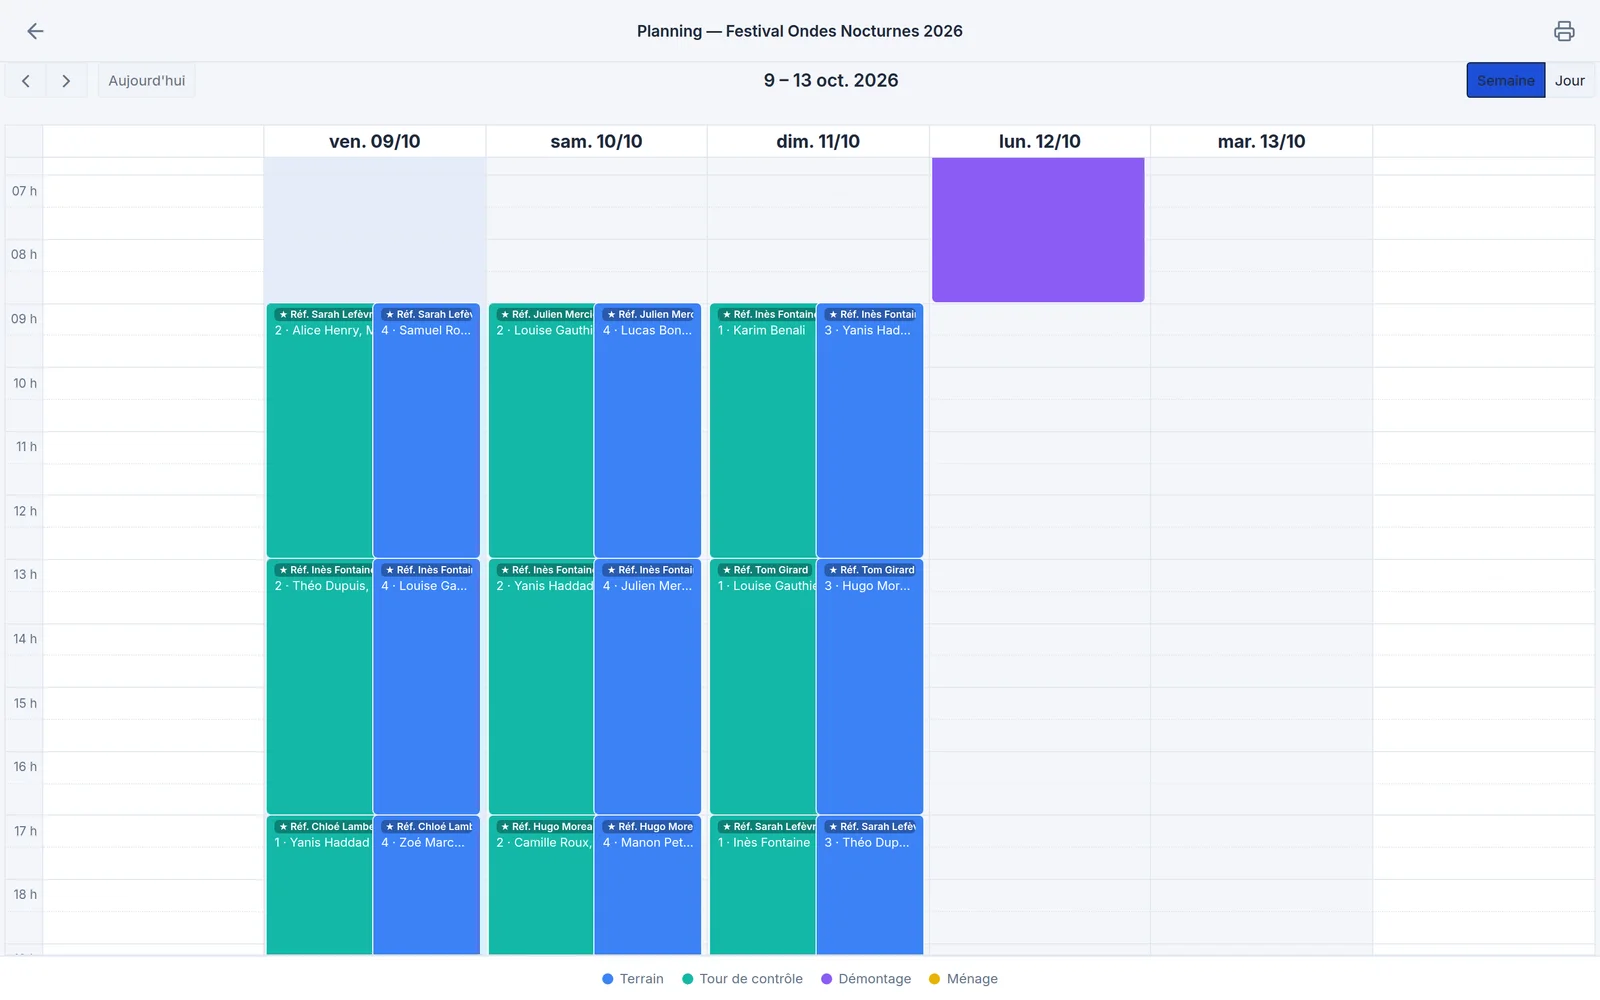The image size is (1600, 1000).
Task: Click the teal Tour de contrôle legend dot
Action: point(688,979)
